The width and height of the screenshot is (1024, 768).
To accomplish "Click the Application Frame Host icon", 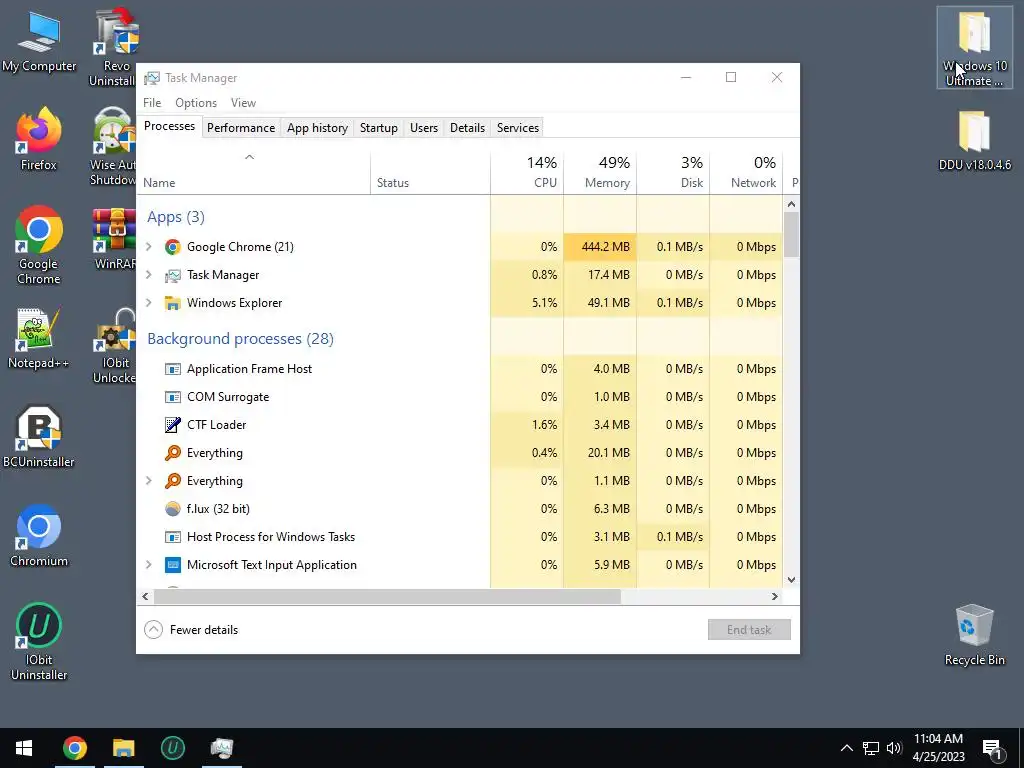I will point(172,369).
